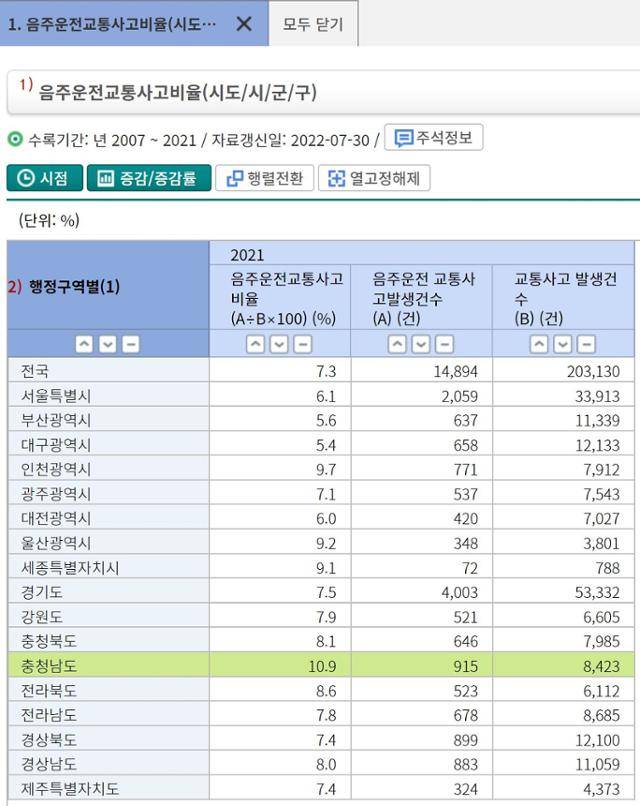Click the 인천광역시 ratio 9.7
Image resolution: width=640 pixels, height=806 pixels.
tap(326, 469)
